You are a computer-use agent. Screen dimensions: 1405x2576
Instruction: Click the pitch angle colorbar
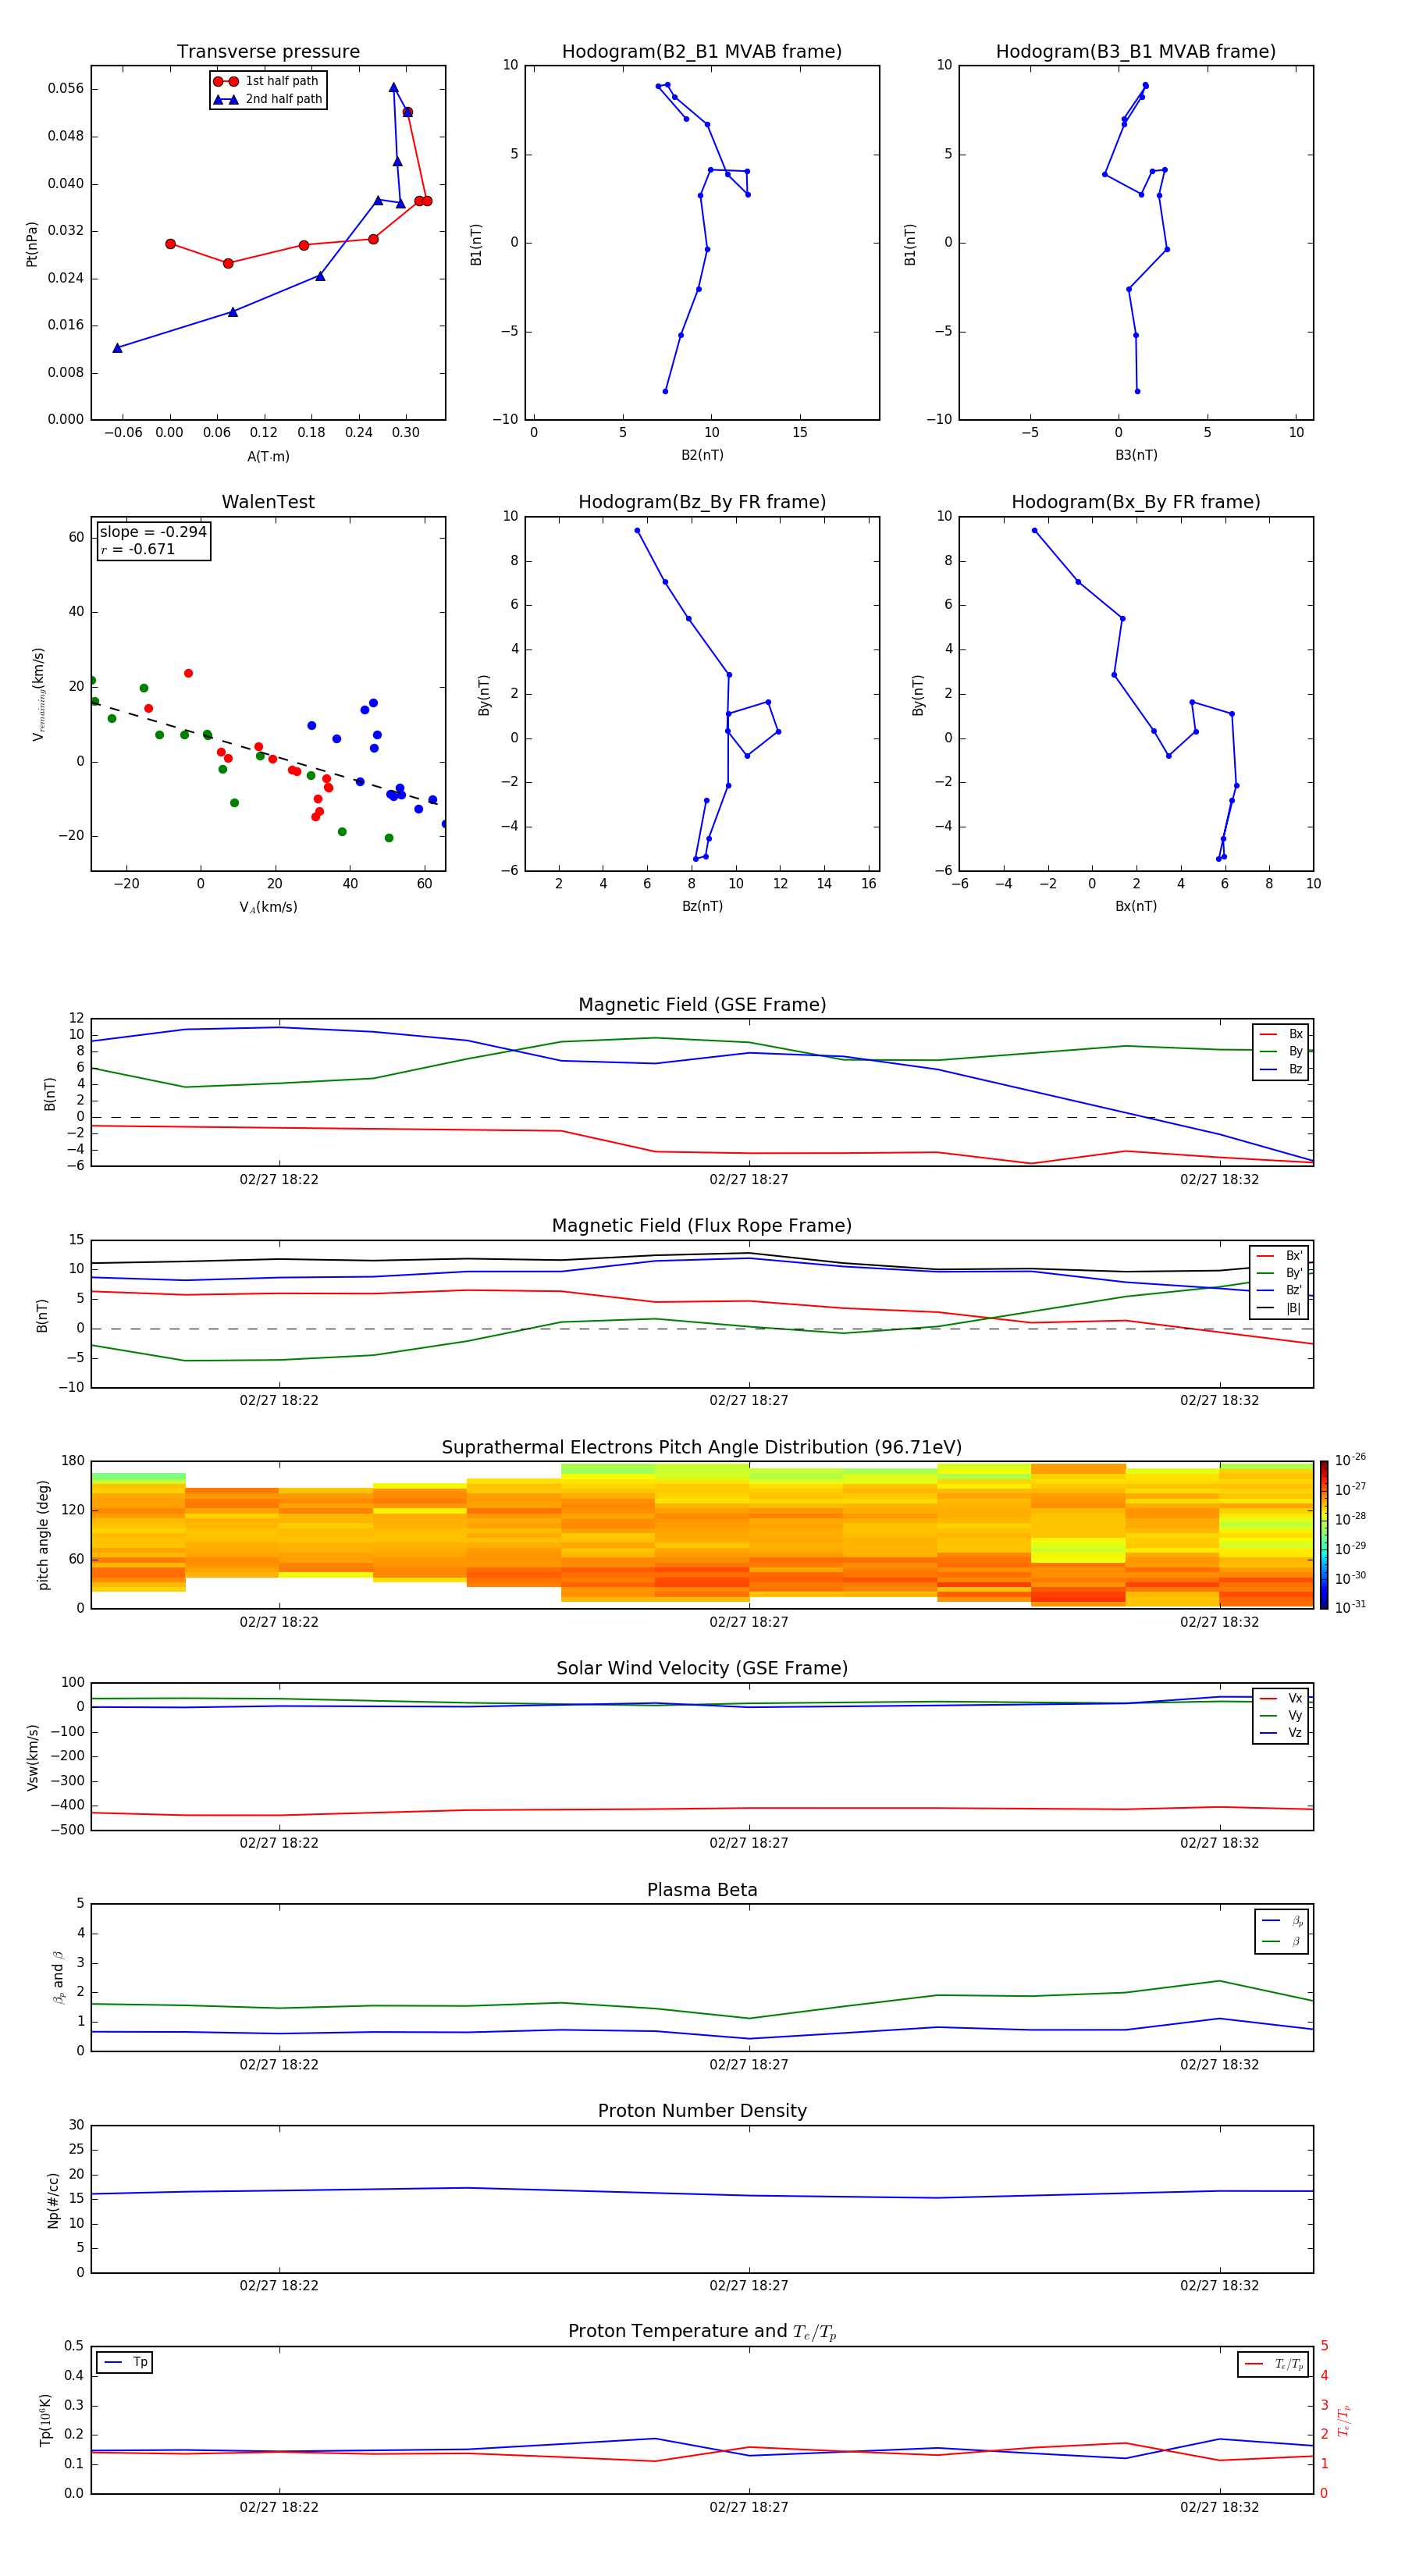tap(1324, 1534)
